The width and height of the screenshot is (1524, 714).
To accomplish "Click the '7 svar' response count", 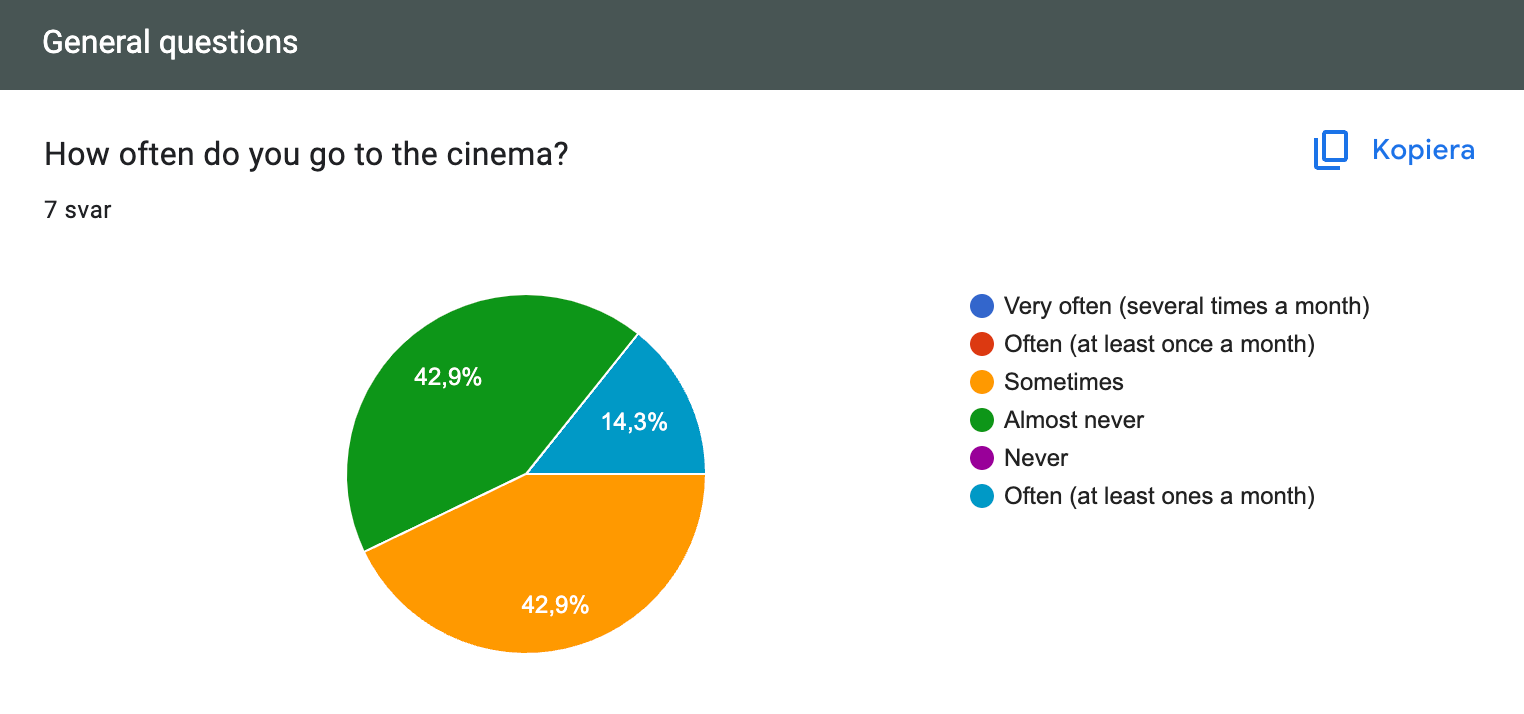I will click(78, 211).
